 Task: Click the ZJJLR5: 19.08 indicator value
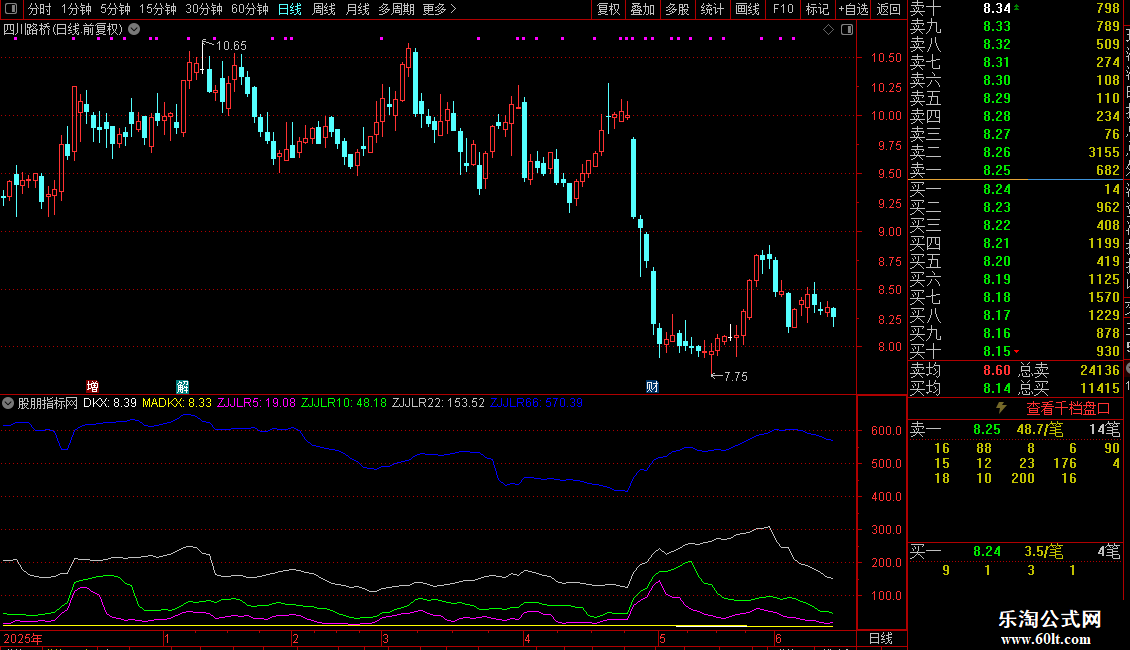(256, 404)
